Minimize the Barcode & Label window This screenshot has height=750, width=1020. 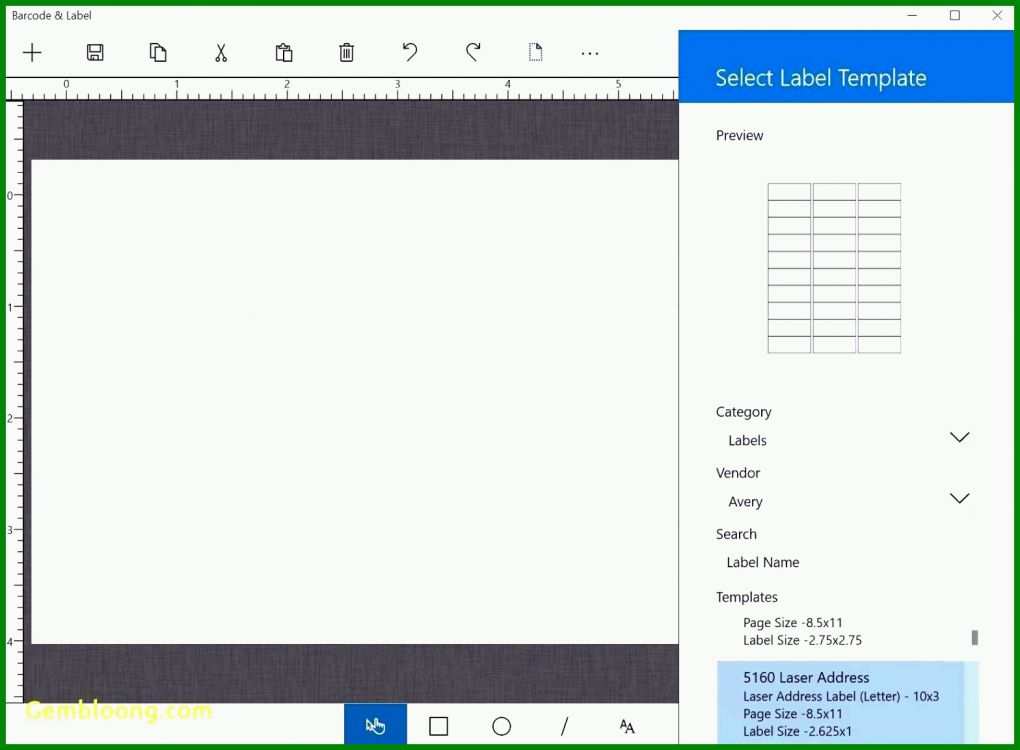(912, 15)
